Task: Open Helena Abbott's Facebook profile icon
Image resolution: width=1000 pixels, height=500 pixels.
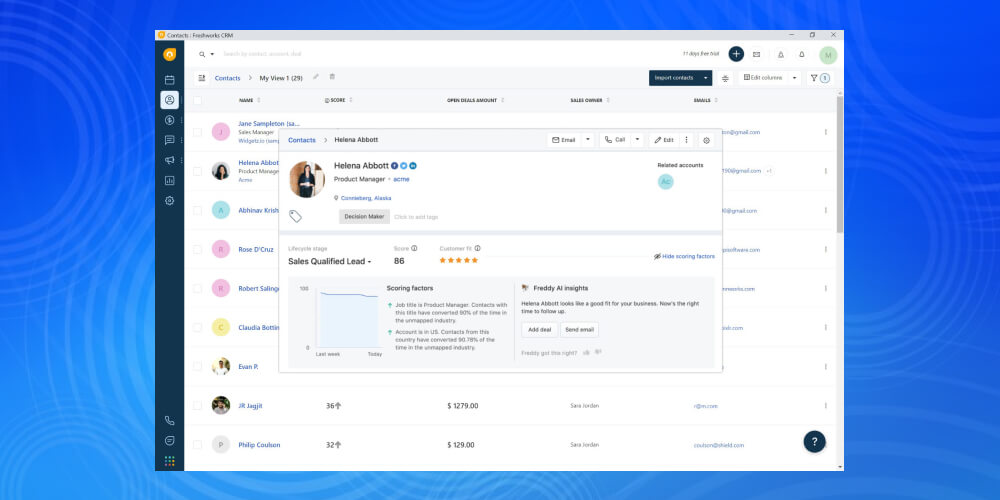Action: [395, 166]
